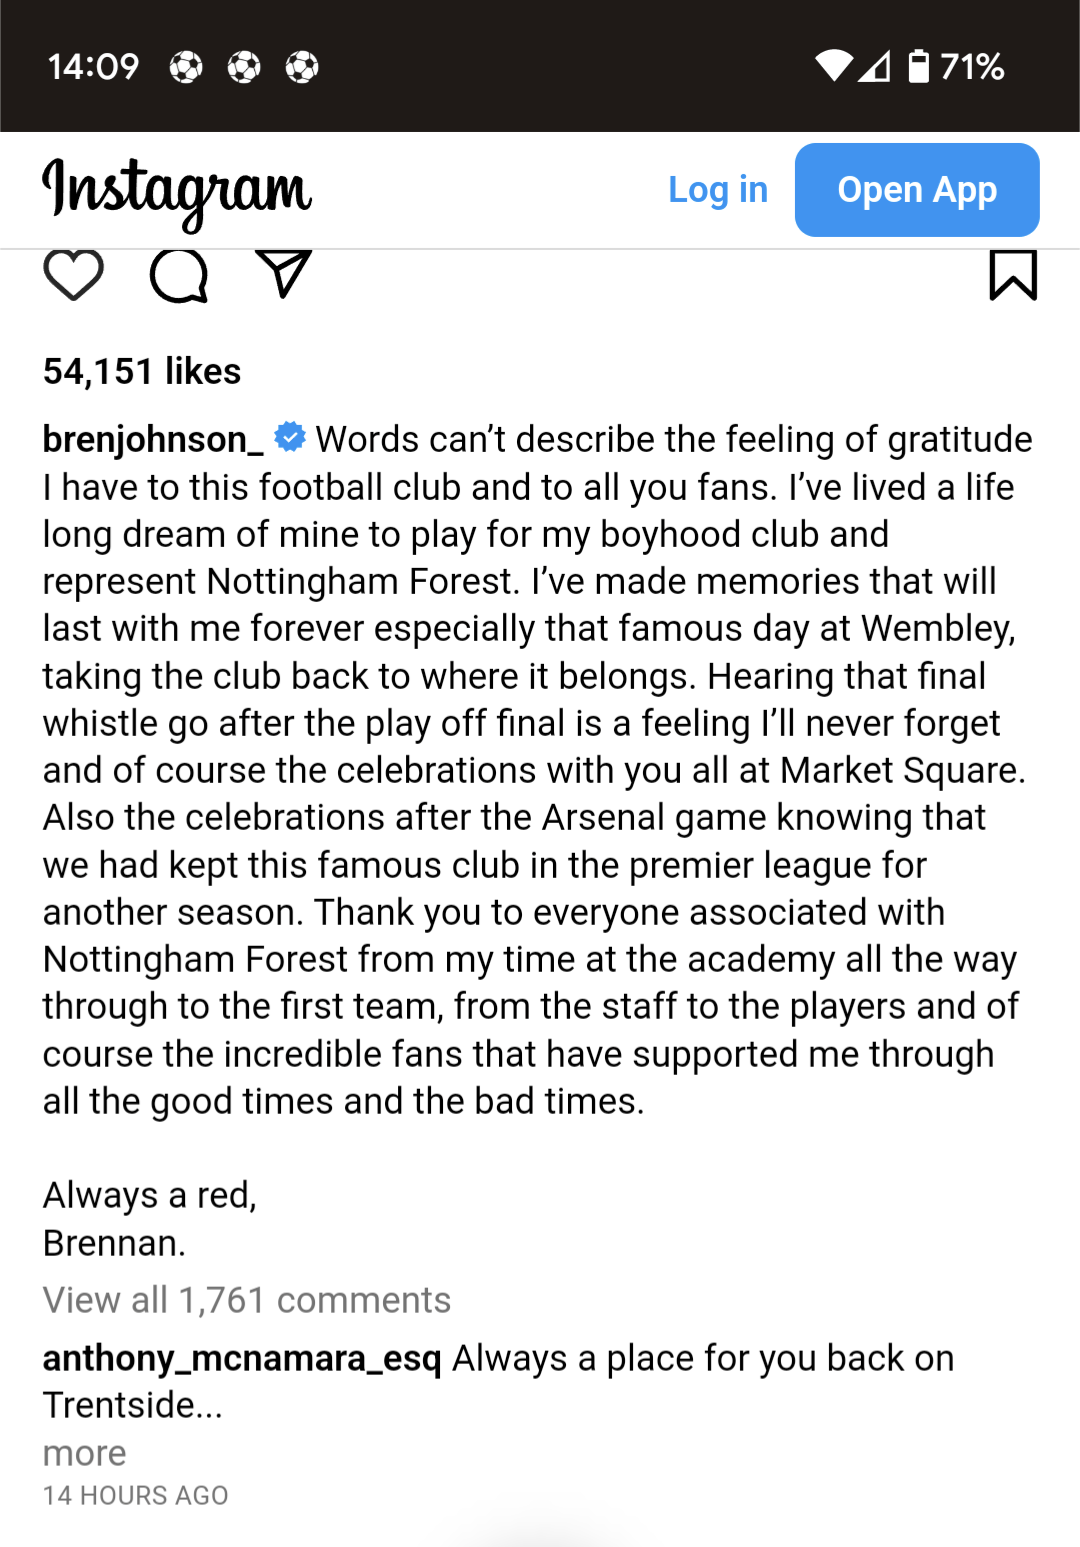The image size is (1080, 1547).
Task: Tap the blue verified badge
Action: 290,438
